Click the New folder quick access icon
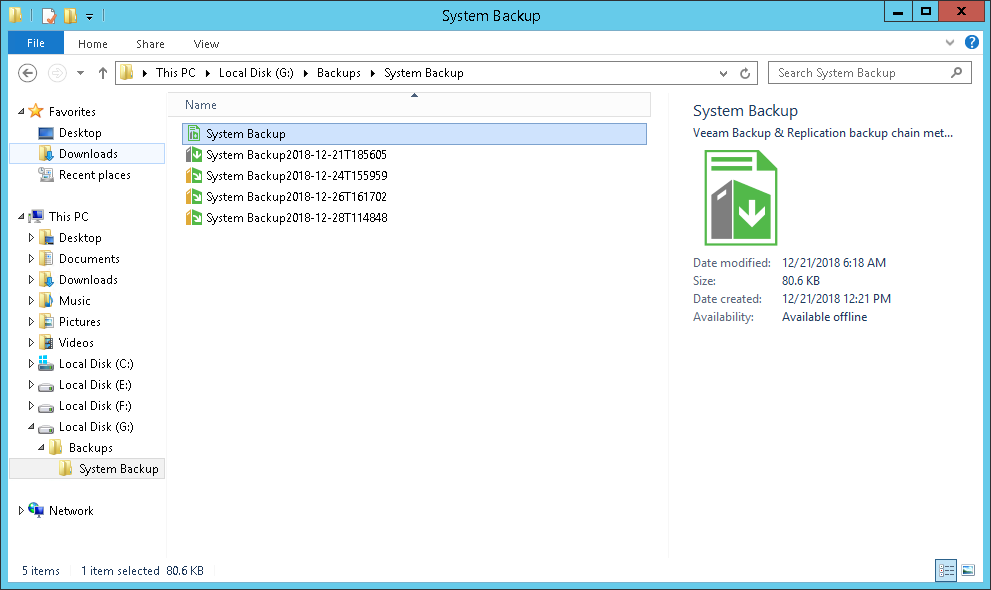Image resolution: width=991 pixels, height=590 pixels. coord(70,15)
